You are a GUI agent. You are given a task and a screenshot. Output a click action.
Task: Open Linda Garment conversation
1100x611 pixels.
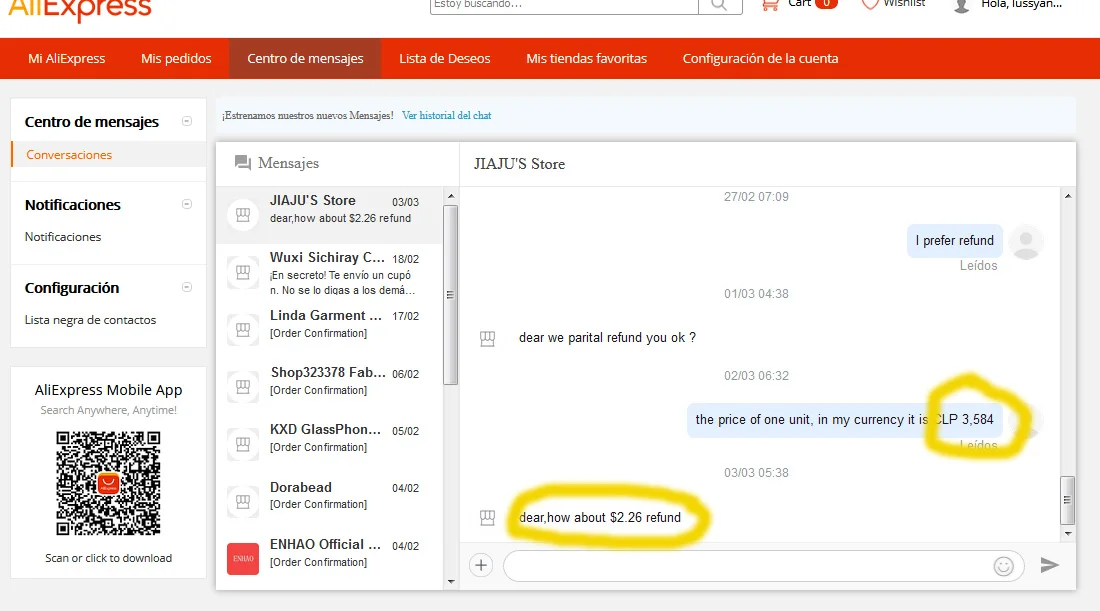(330, 330)
